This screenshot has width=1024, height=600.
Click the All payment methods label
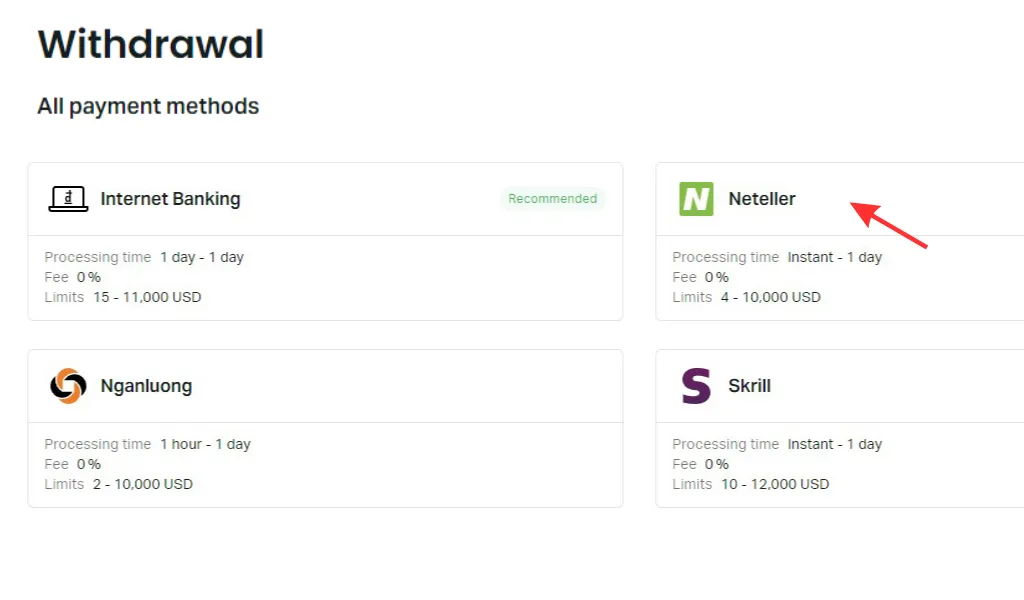coord(148,106)
